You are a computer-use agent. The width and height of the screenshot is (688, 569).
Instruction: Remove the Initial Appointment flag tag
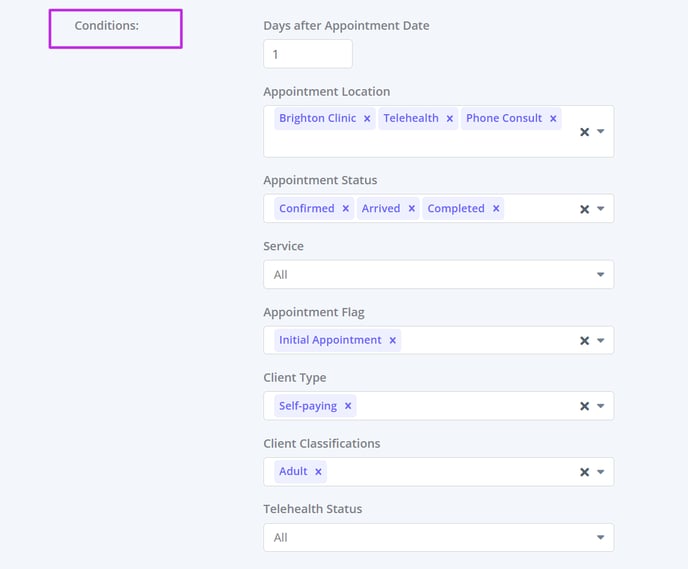393,340
